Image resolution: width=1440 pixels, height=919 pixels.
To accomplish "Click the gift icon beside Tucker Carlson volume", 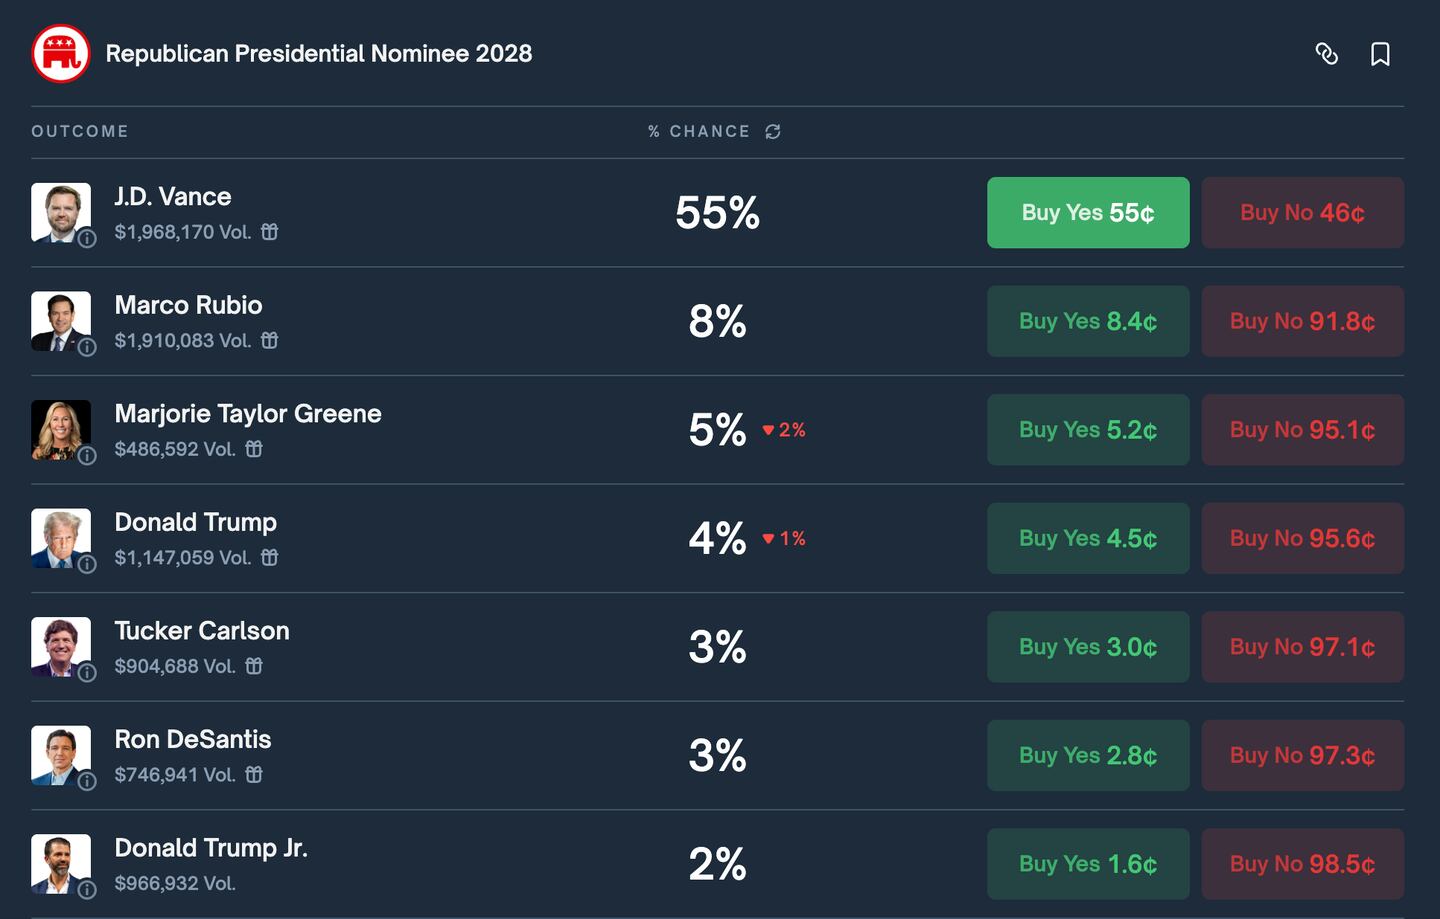I will tap(254, 666).
